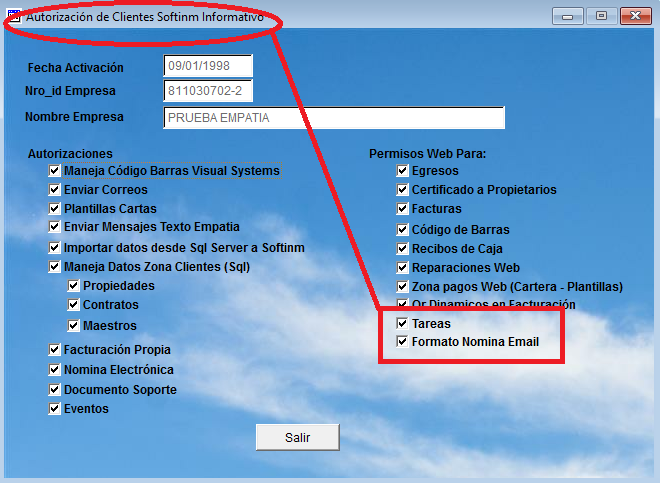Toggle Importar datos desde Sql Server checkbox
660x483 pixels.
[x=54, y=248]
